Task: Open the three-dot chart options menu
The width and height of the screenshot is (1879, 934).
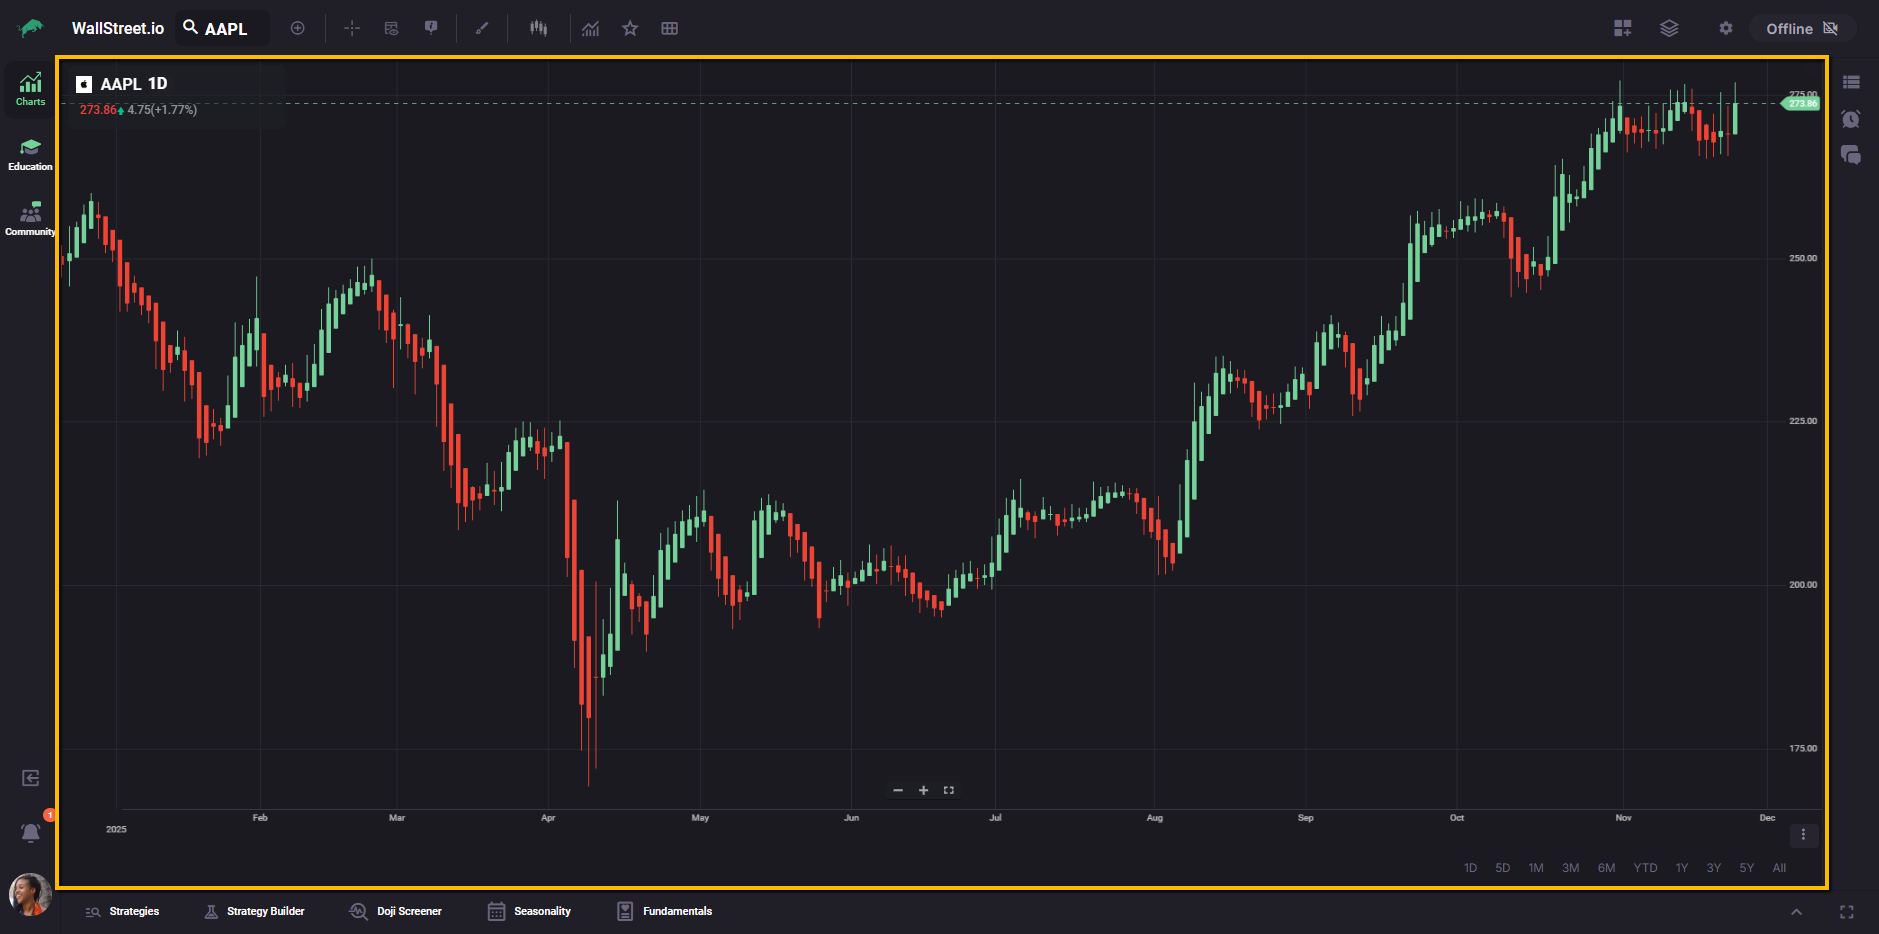Action: 1803,835
